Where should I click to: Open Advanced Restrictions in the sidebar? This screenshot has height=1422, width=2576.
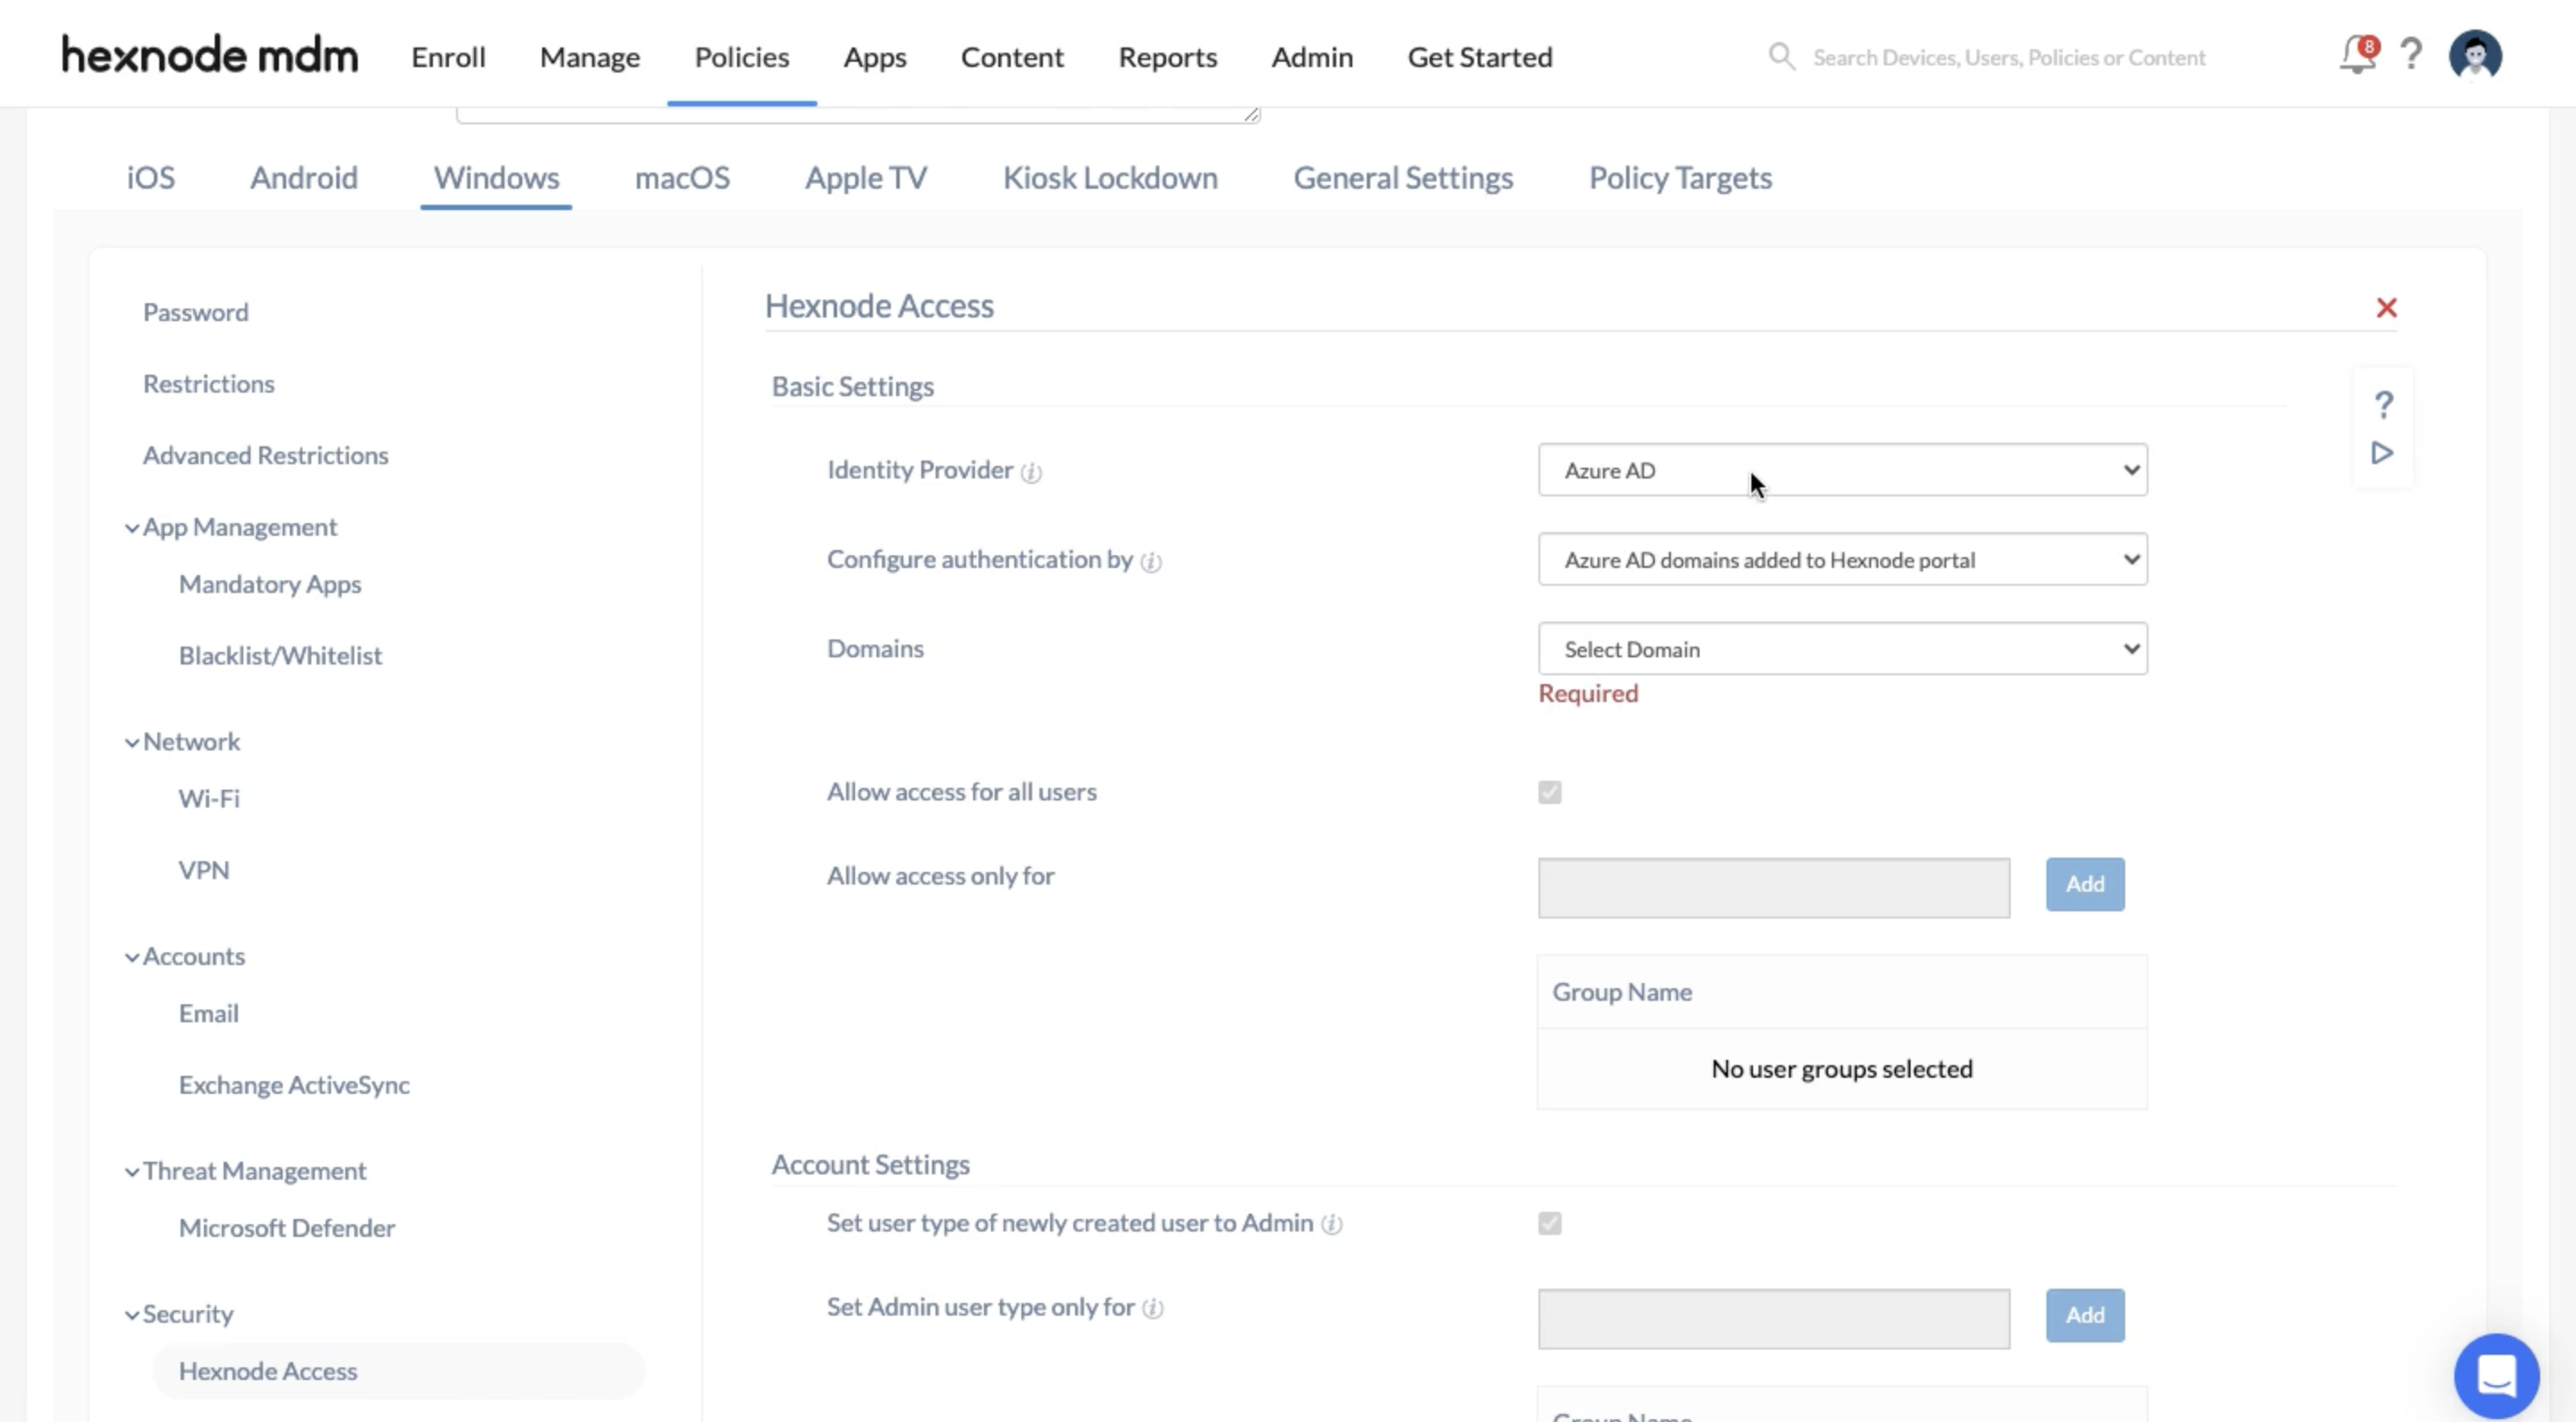point(266,456)
